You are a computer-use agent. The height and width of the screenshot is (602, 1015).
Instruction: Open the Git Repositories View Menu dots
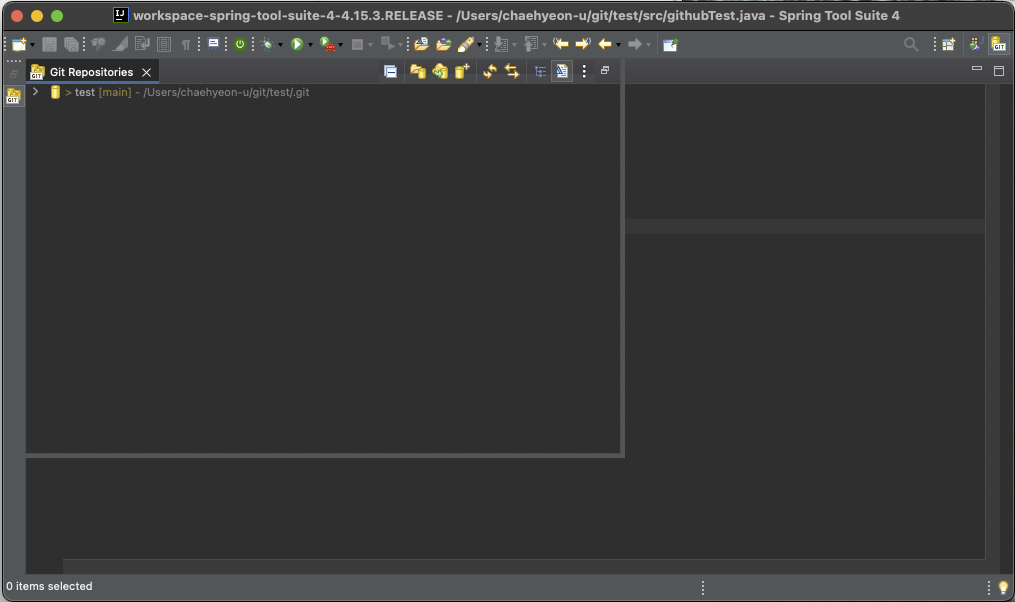[584, 71]
